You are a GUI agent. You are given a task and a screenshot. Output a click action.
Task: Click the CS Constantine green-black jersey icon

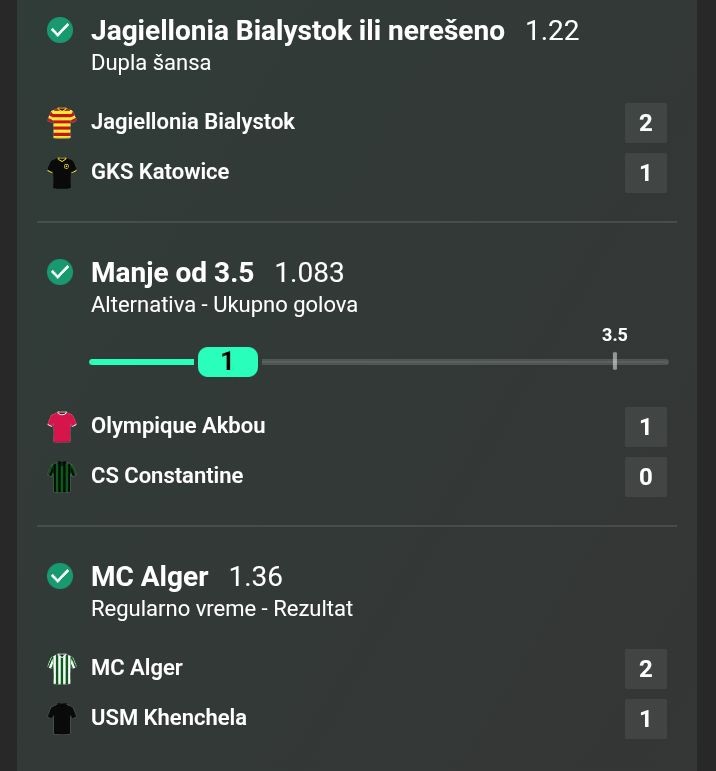pos(62,477)
